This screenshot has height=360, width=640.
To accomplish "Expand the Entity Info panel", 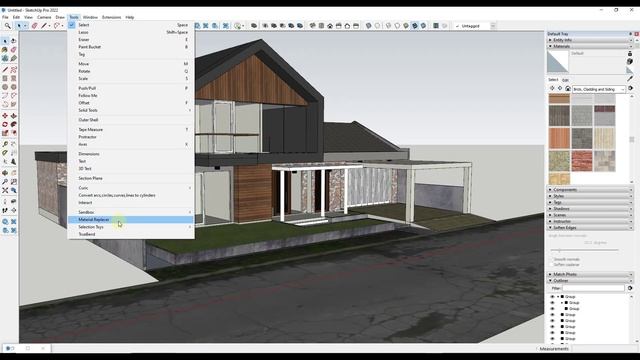I will click(590, 40).
